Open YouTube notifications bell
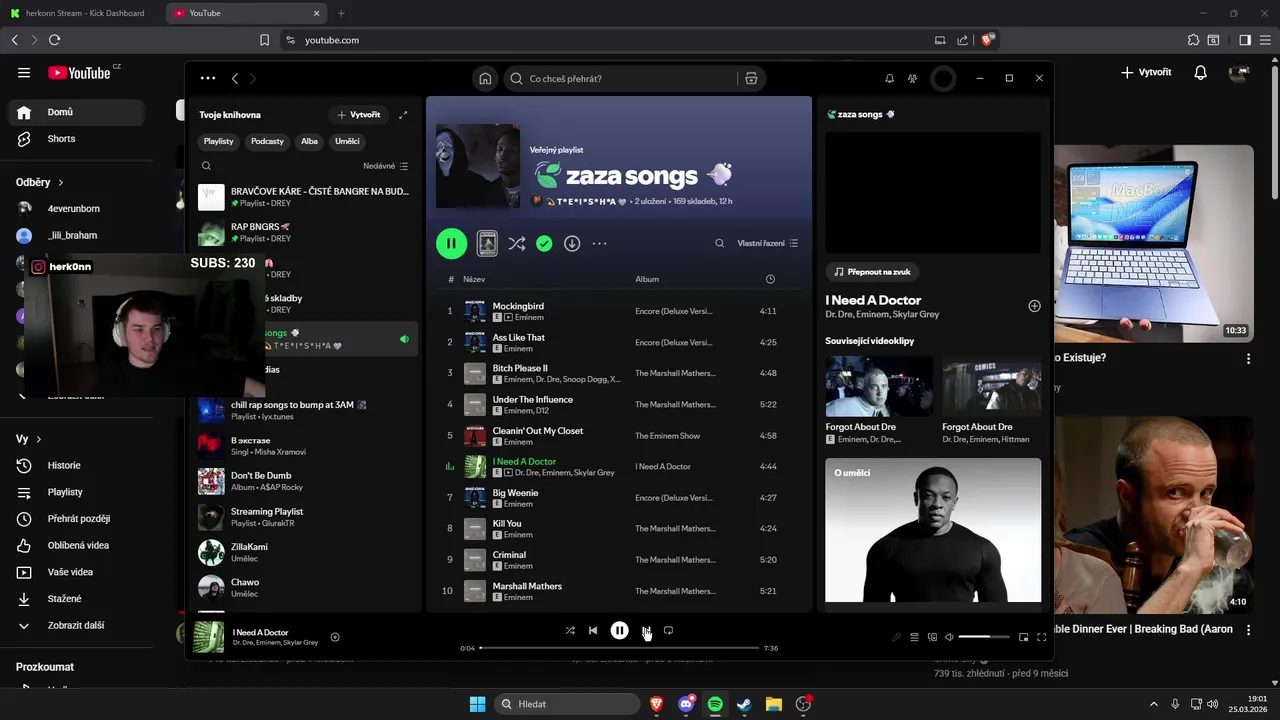1280x720 pixels. click(x=1201, y=73)
